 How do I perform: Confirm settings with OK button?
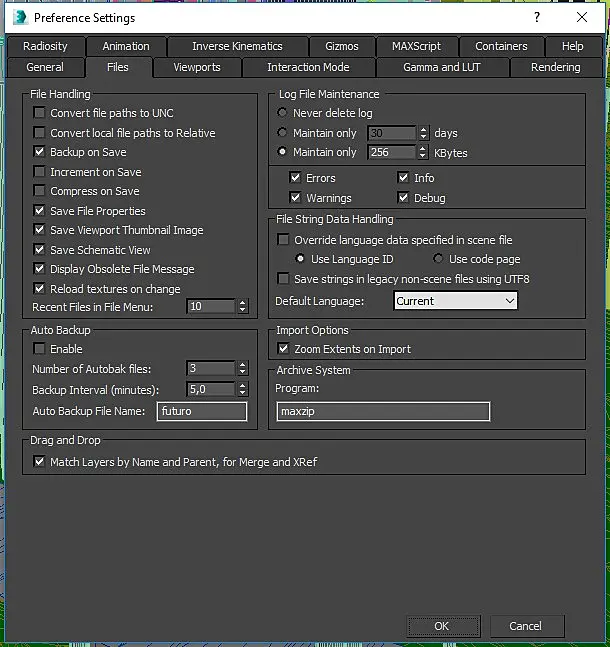[444, 626]
